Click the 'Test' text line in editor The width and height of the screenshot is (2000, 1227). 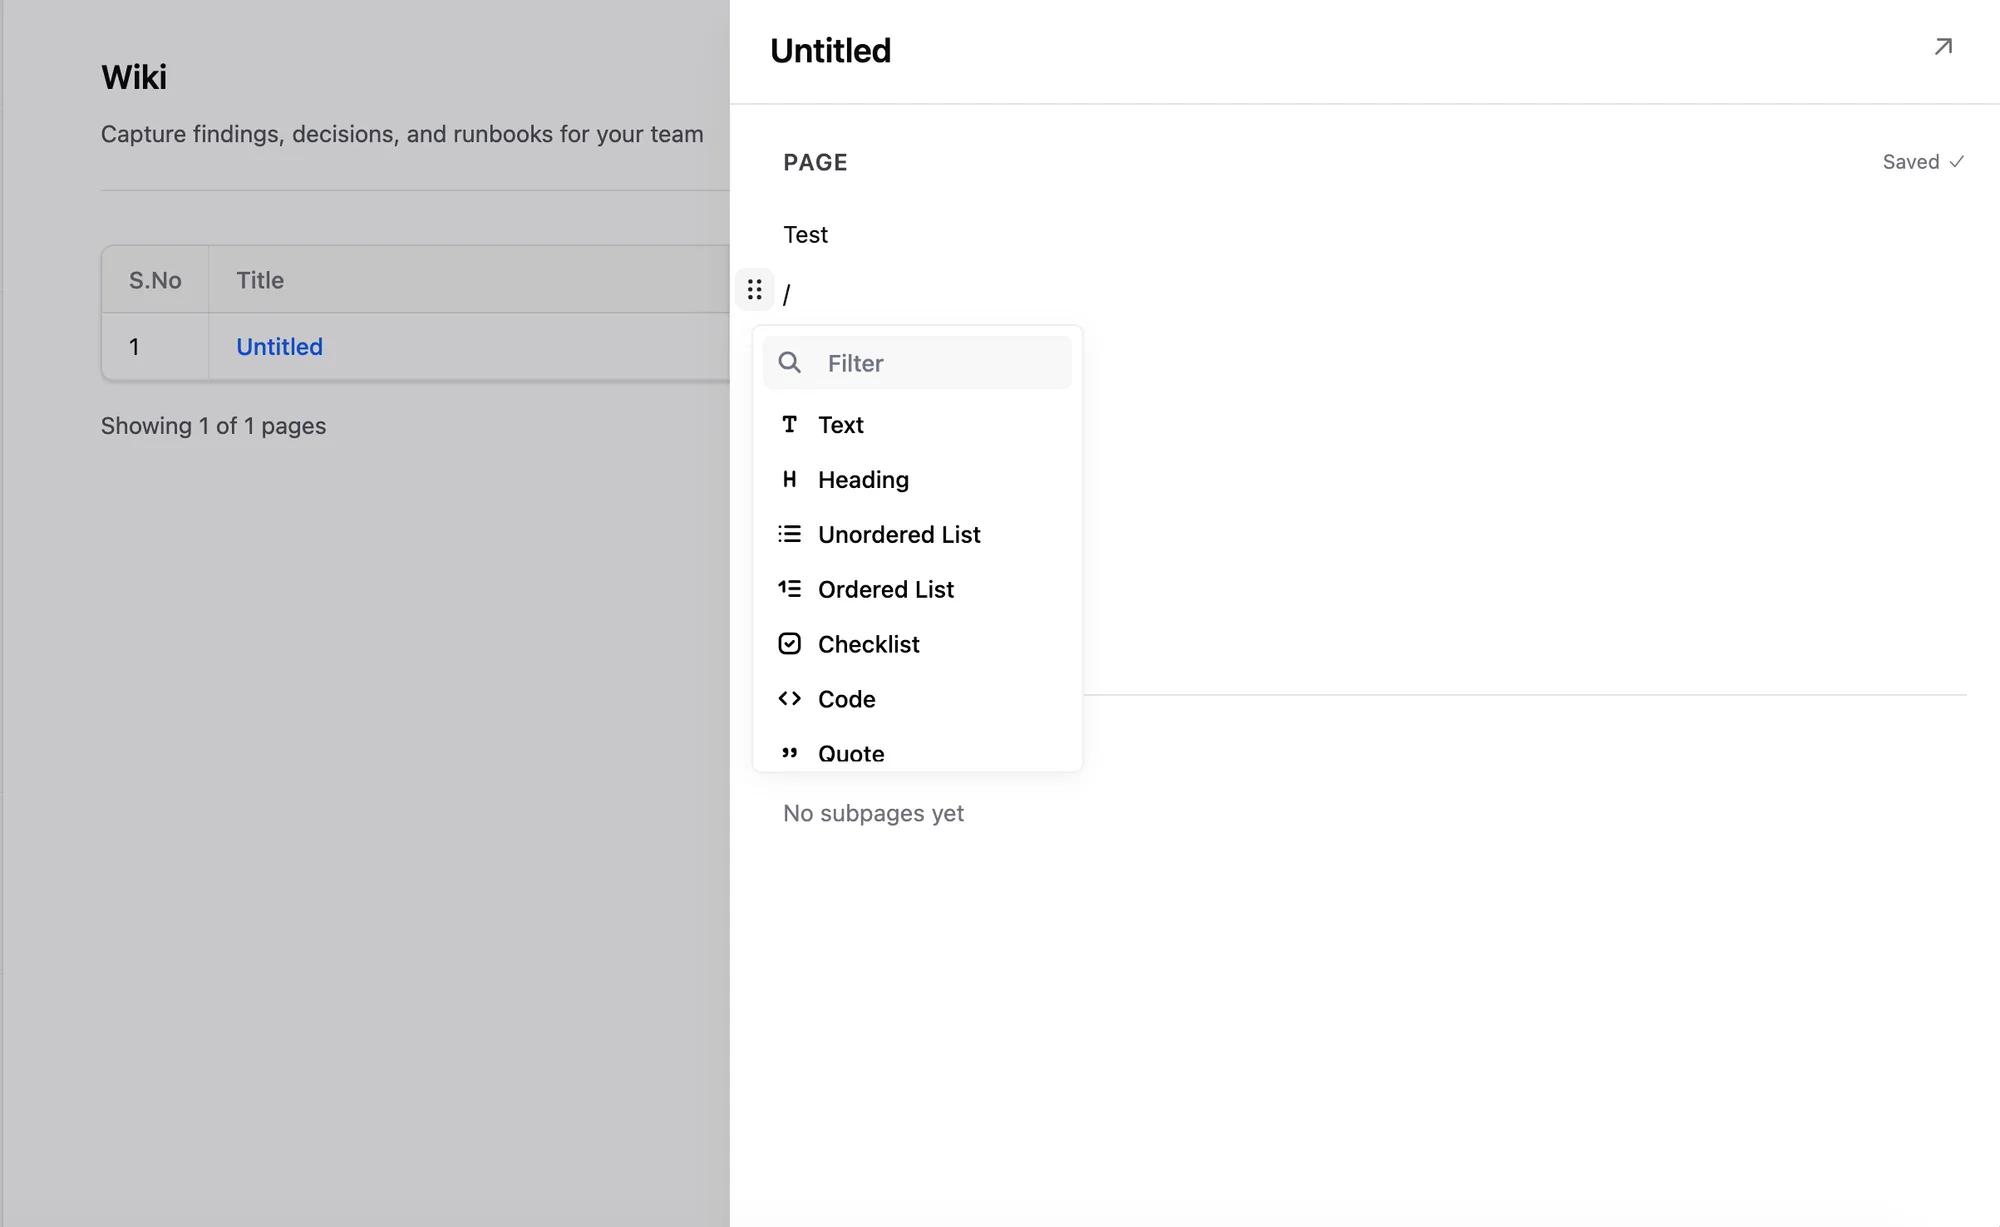[806, 235]
